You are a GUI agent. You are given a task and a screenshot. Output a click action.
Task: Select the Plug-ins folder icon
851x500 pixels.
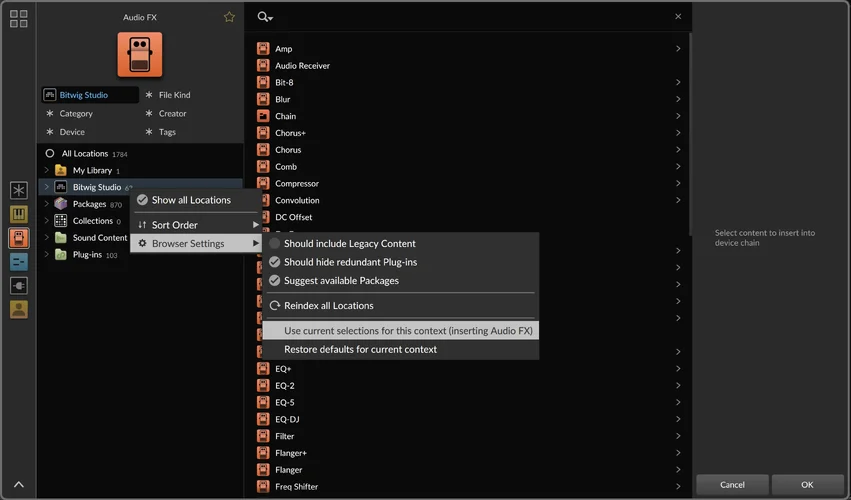pos(61,255)
